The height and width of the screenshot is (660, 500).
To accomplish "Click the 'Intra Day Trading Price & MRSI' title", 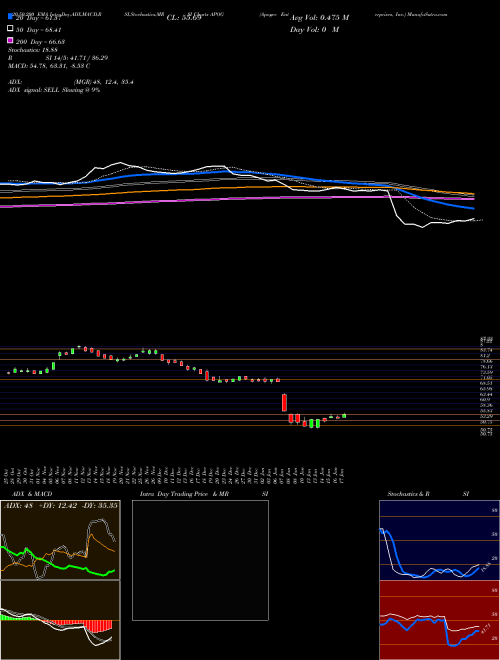I will point(204,494).
